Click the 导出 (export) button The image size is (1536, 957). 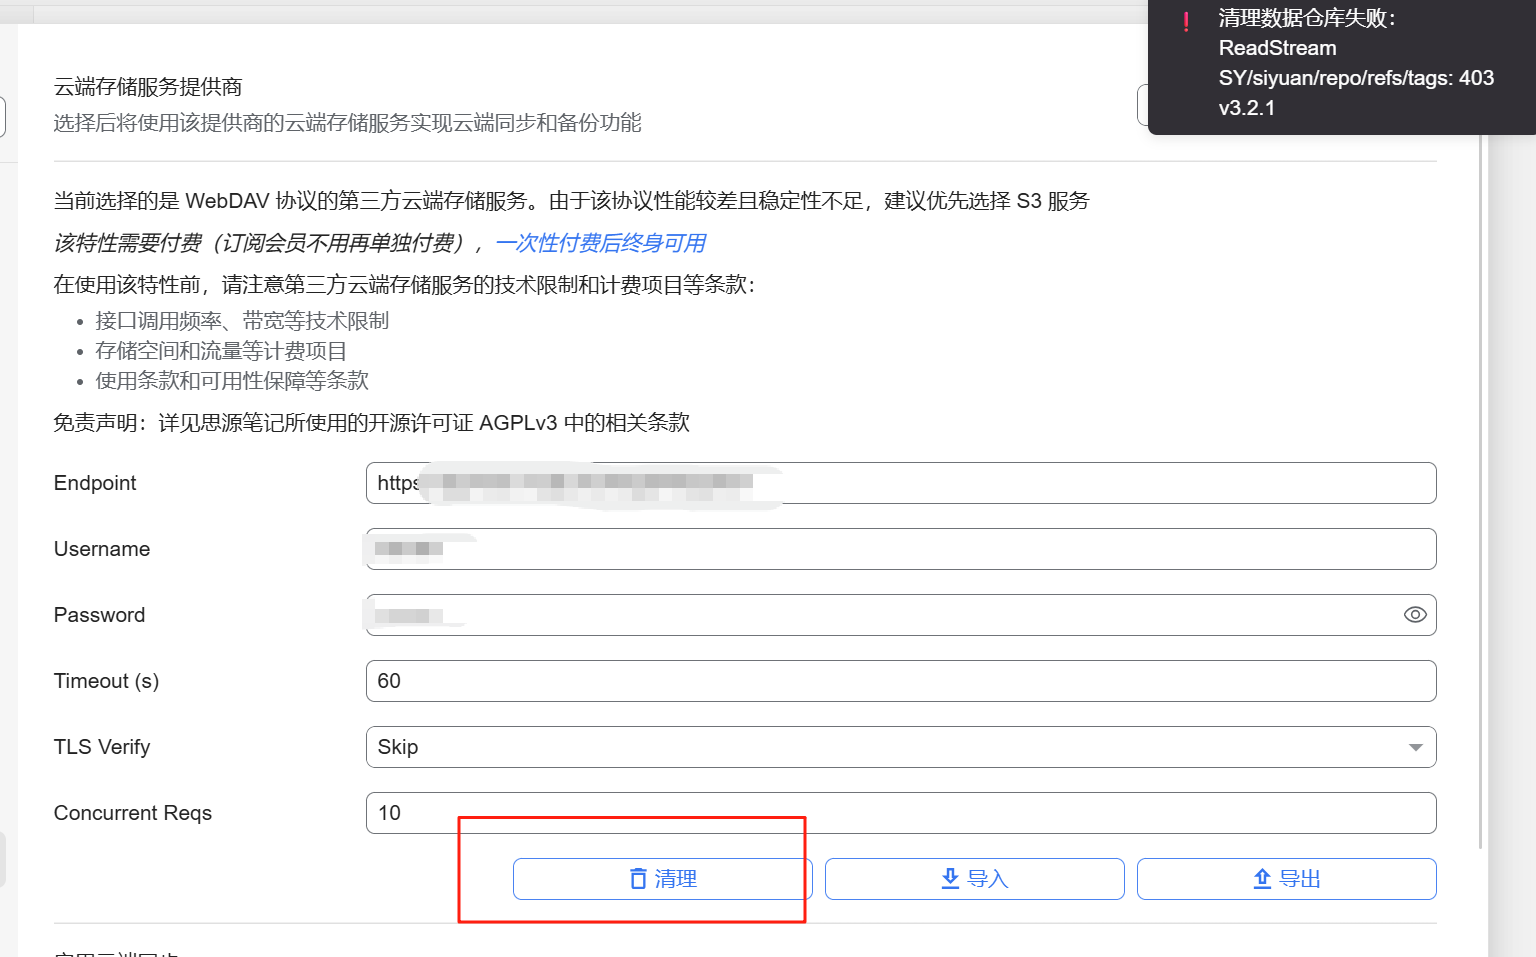(1287, 879)
